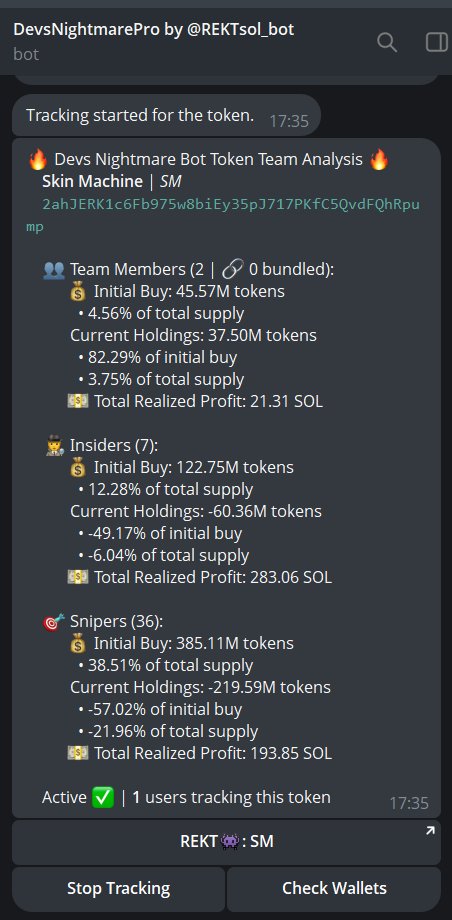Screen dimensions: 452x920
Task: Click the Snipers Total Realized Profit cash emoji
Action: tap(77, 753)
